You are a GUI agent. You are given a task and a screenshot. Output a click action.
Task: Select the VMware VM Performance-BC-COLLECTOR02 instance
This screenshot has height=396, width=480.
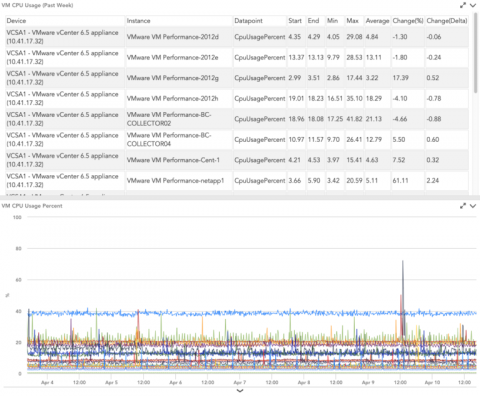(x=169, y=119)
